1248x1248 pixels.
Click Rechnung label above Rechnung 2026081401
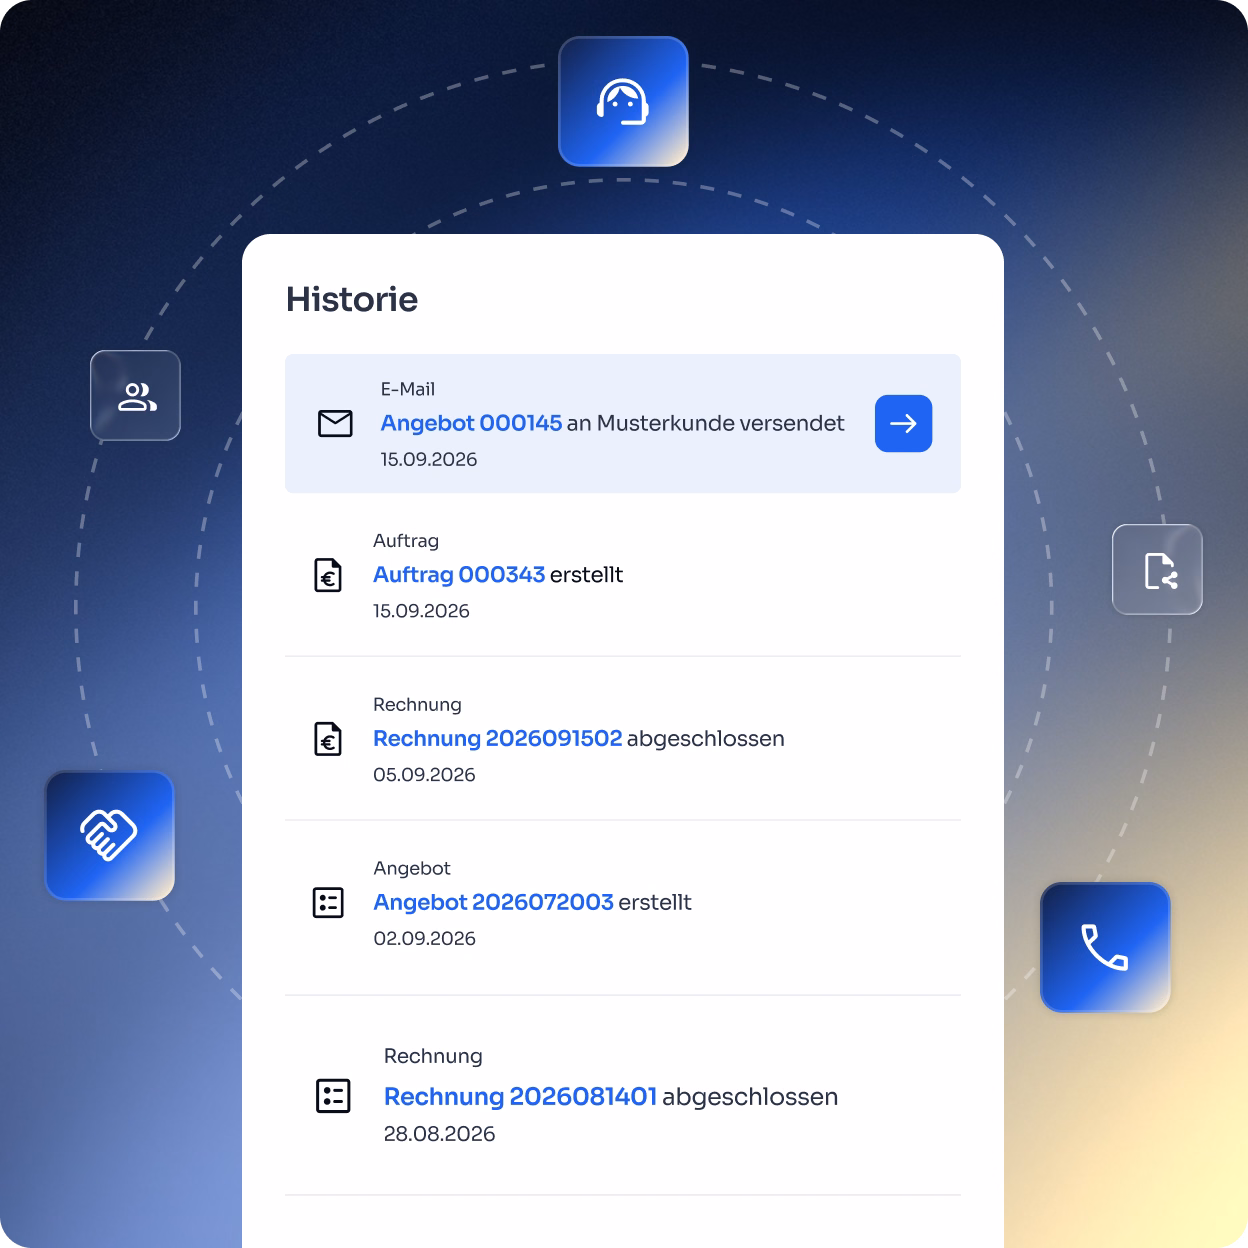[x=433, y=1056]
